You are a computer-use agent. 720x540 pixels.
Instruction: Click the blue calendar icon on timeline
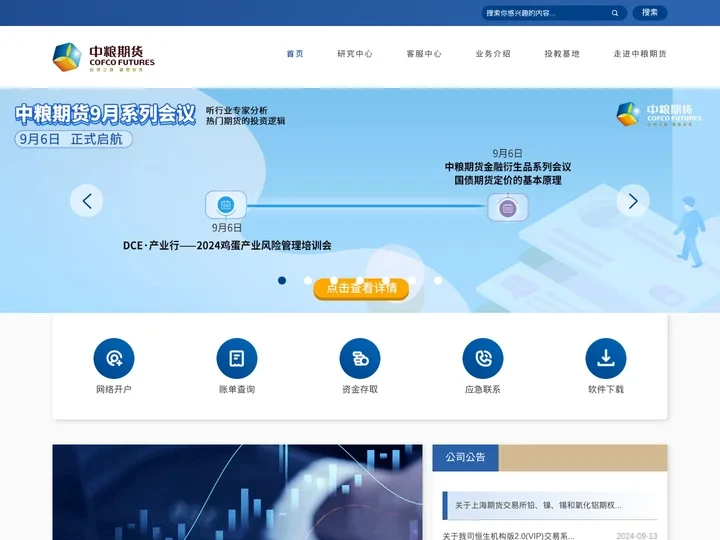pyautogui.click(x=225, y=205)
